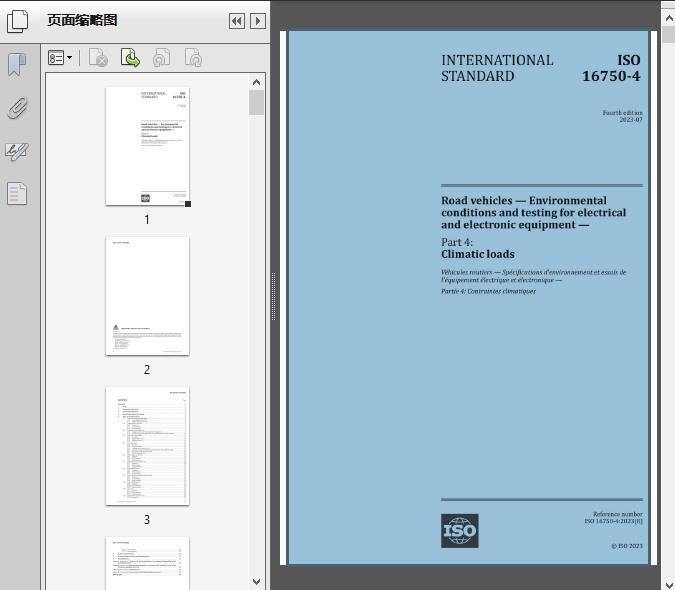Click the delete pages icon

coord(98,58)
